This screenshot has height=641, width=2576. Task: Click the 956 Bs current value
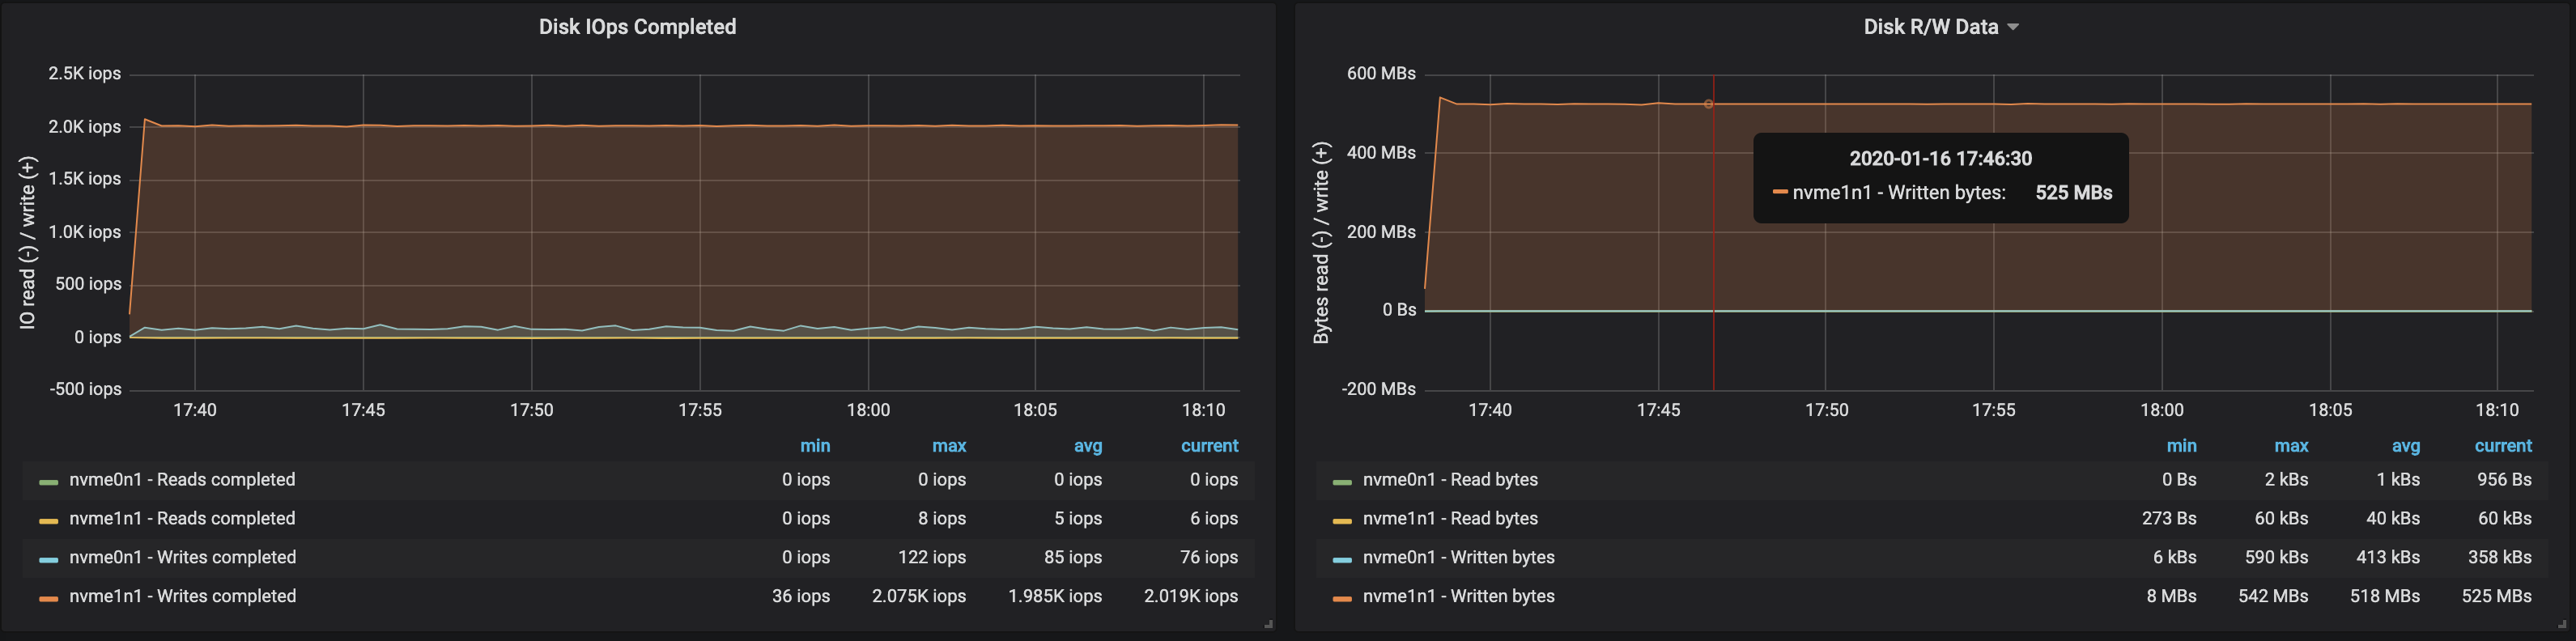click(2504, 480)
